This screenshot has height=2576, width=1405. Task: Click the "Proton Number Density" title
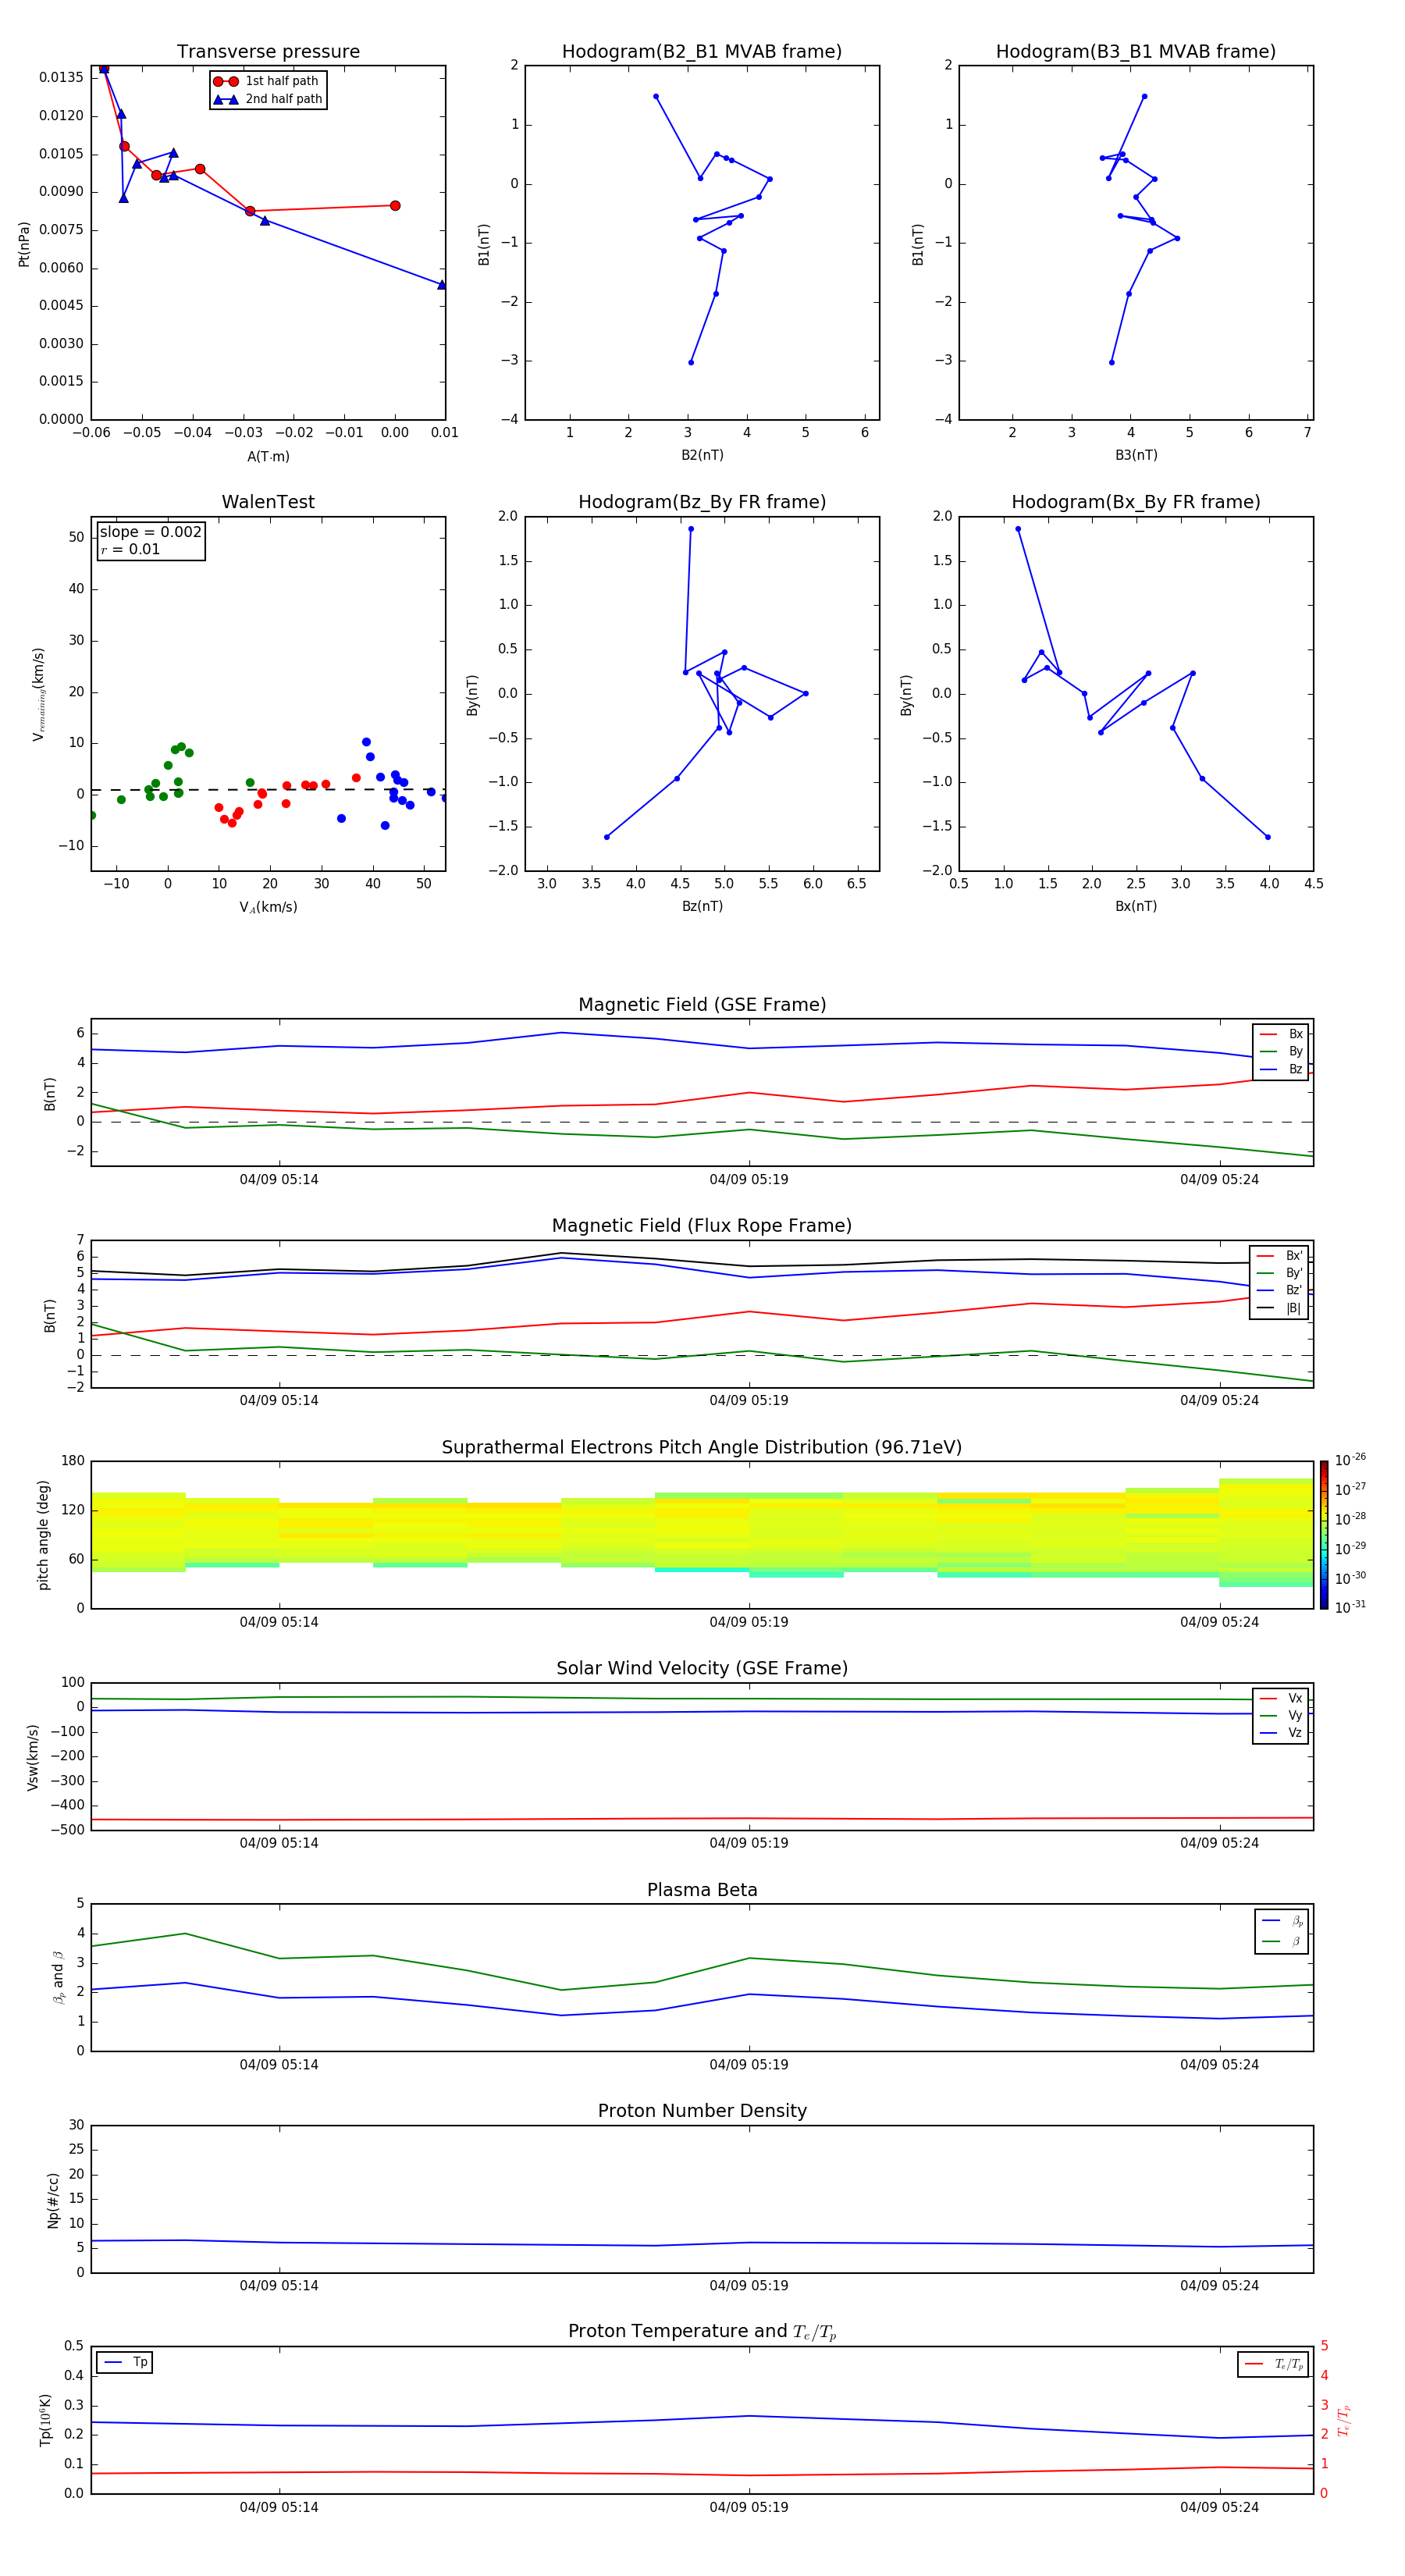(x=702, y=2111)
